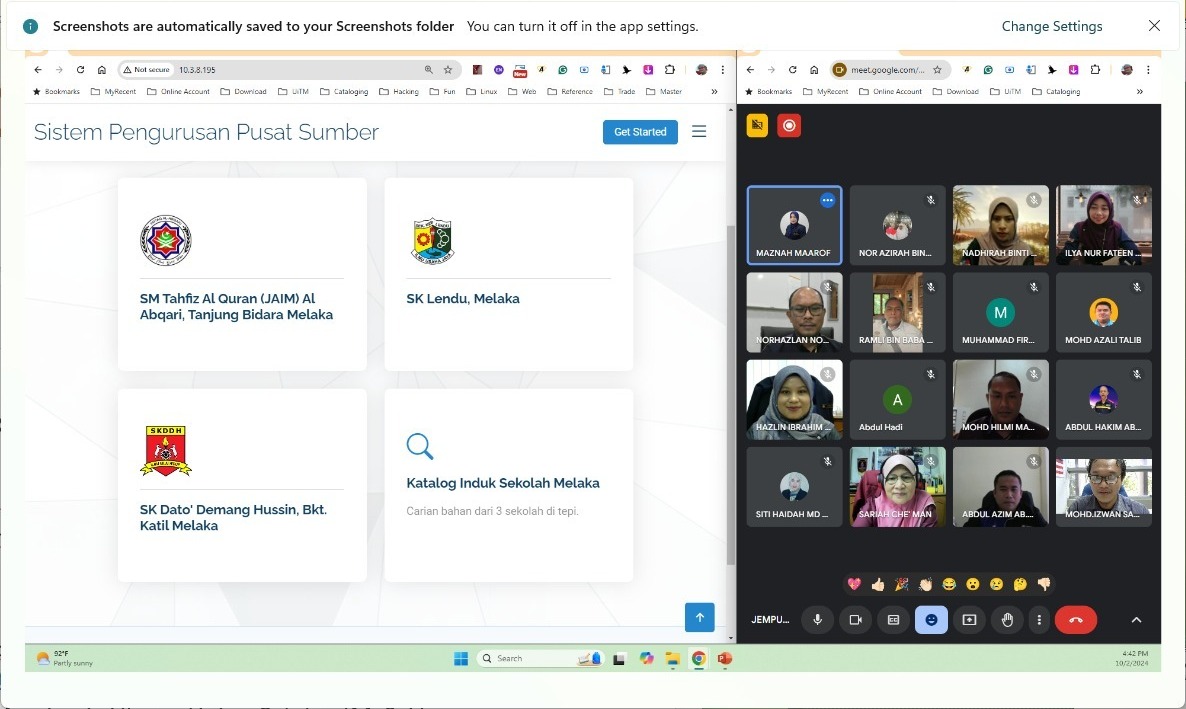Viewport: 1186px width, 709px height.
Task: Open the hamburger menu on Pusat Sumber site
Action: (x=699, y=132)
